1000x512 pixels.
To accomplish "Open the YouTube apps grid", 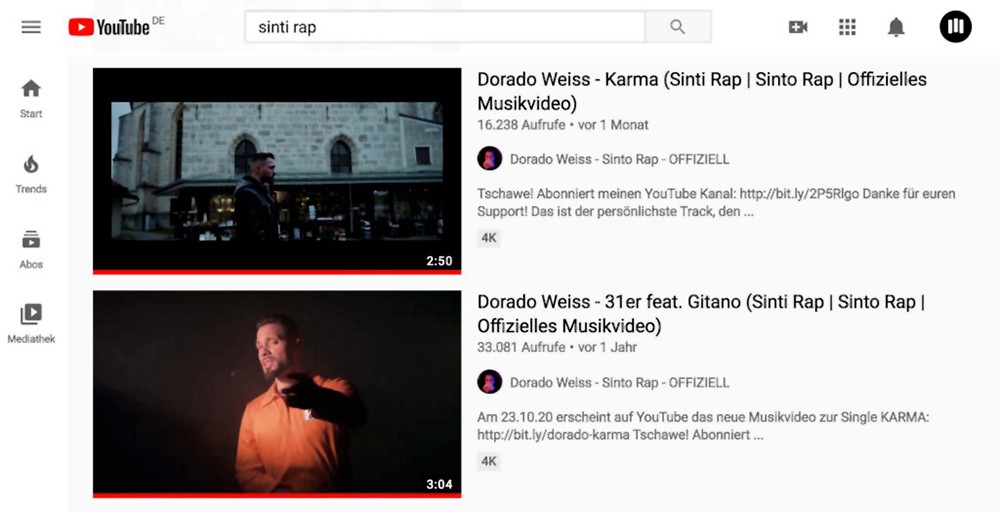I will (847, 27).
